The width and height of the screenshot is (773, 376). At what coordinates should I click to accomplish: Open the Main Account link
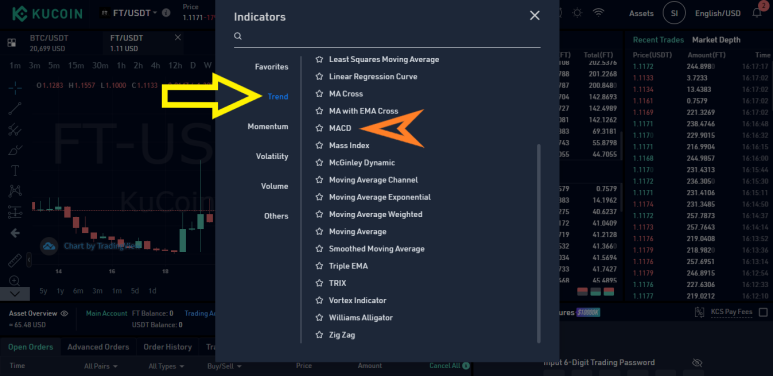point(106,313)
